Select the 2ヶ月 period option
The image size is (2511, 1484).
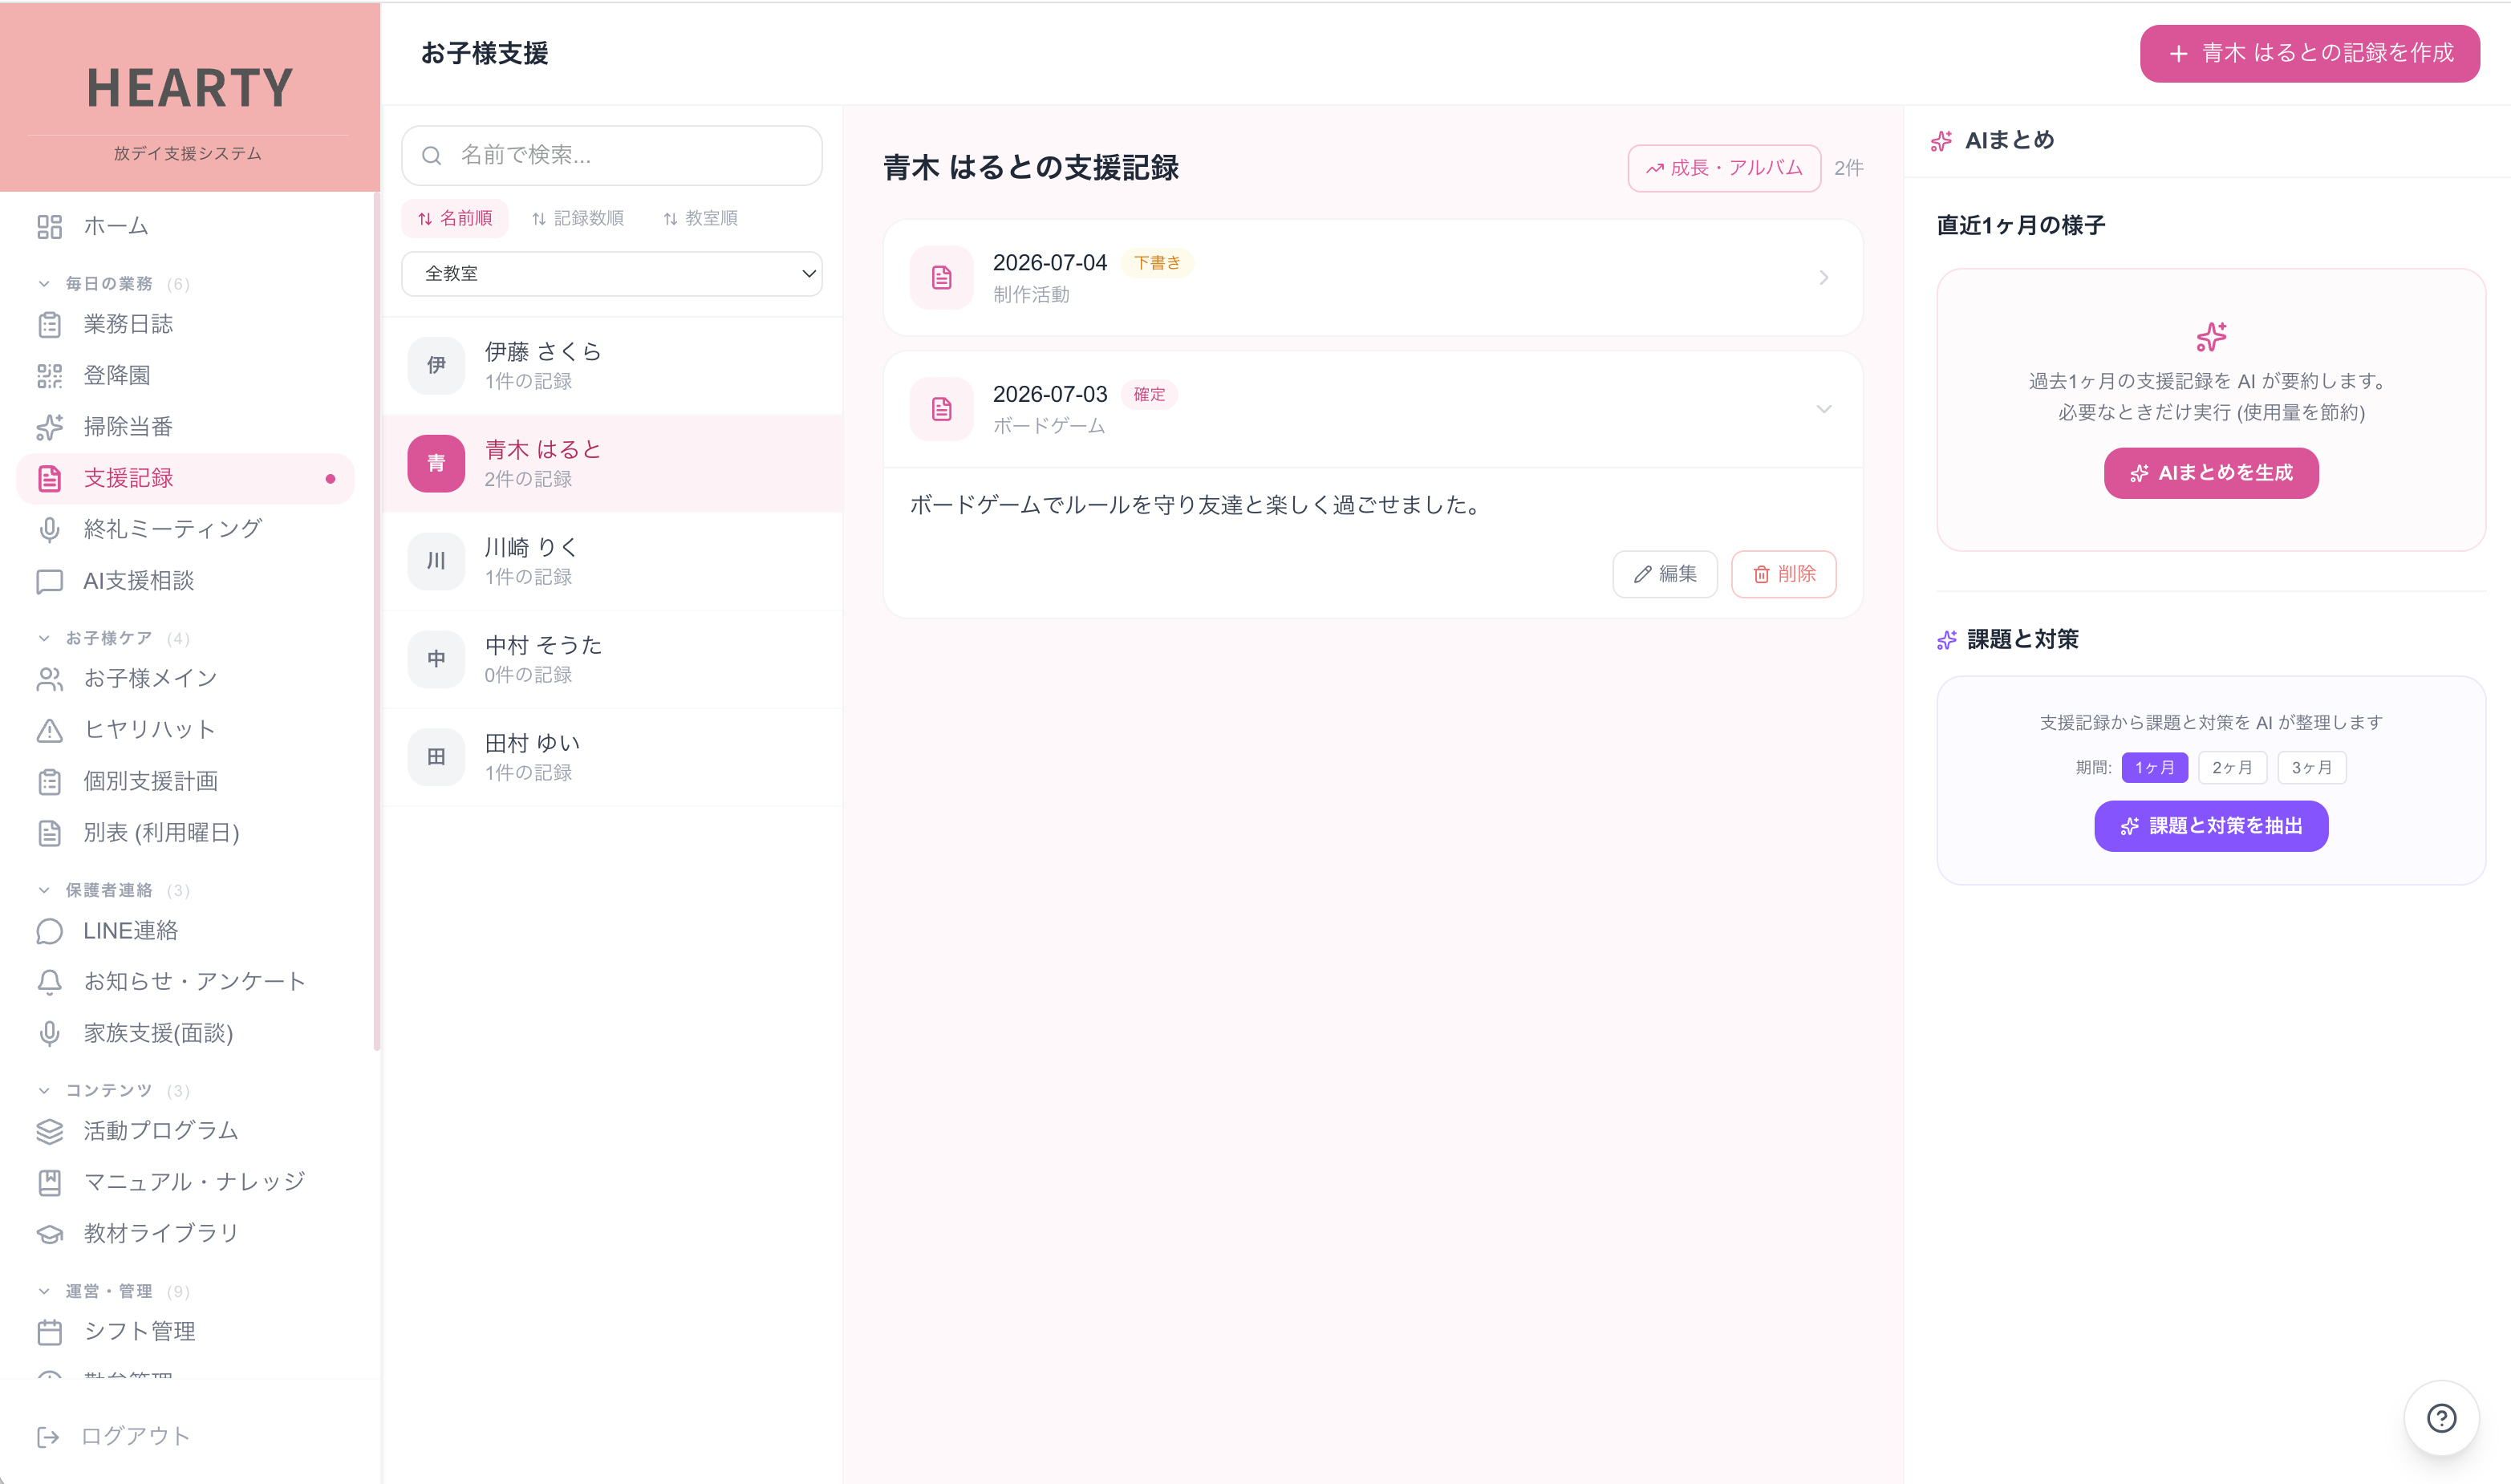tap(2232, 767)
